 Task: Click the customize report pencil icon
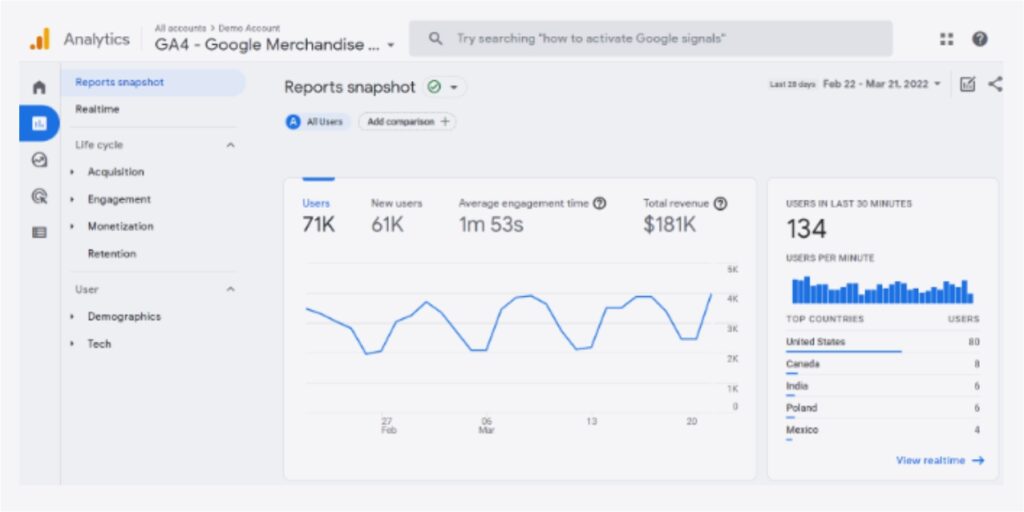[967, 84]
